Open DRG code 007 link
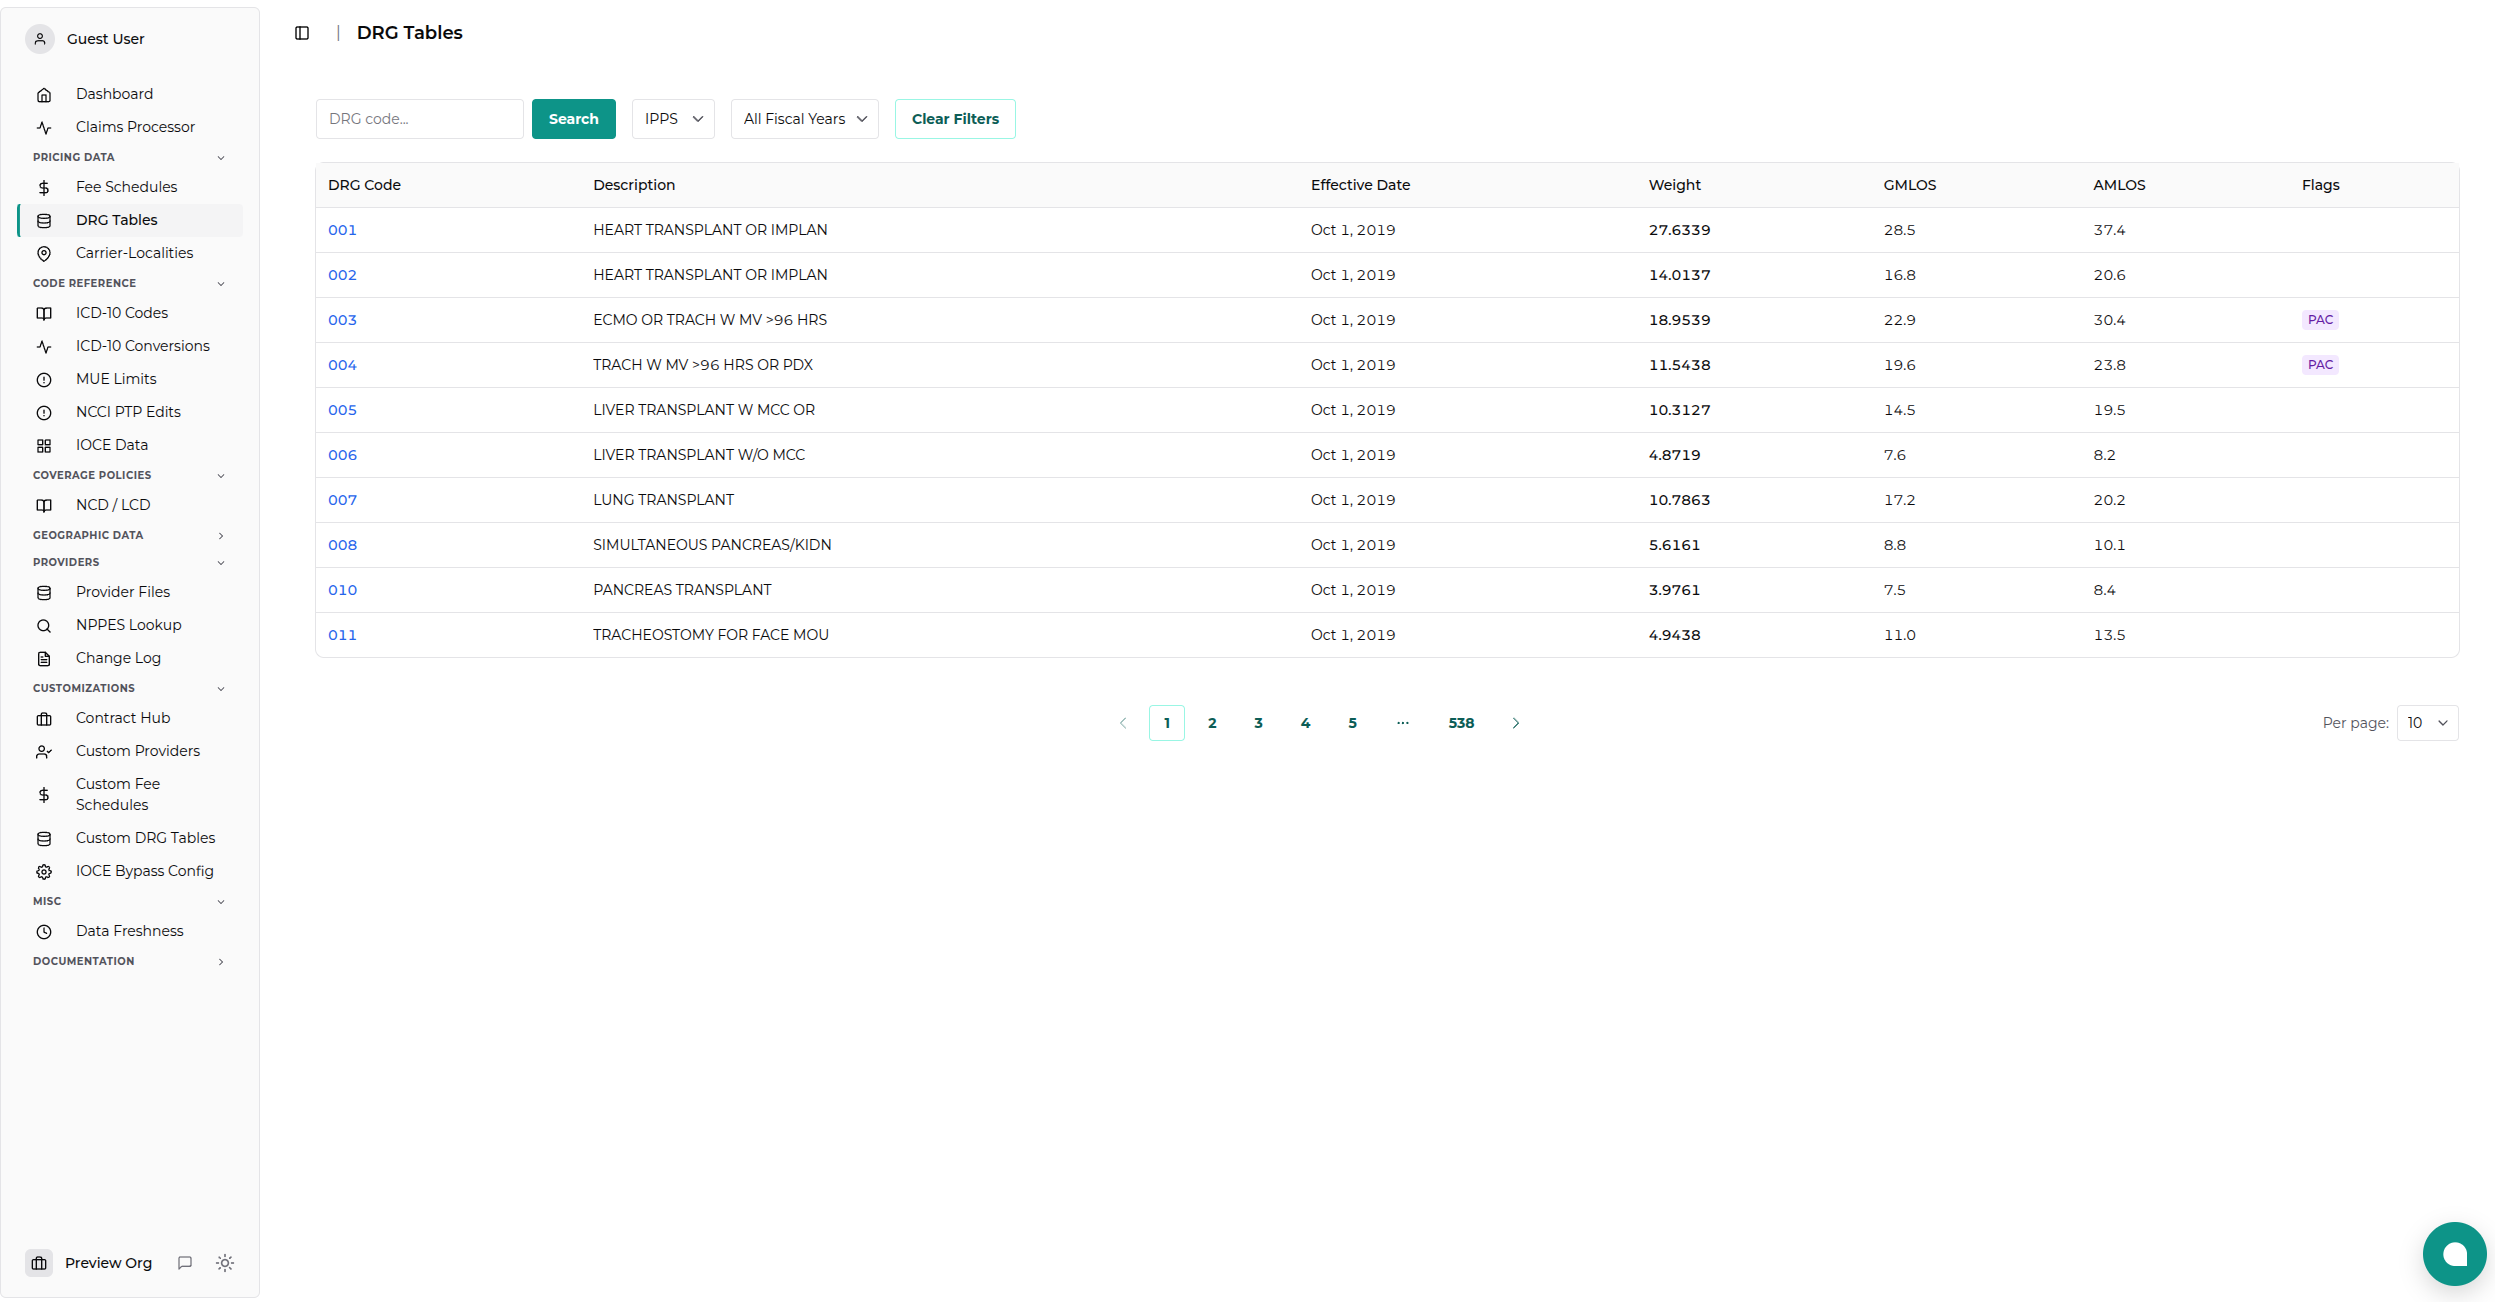Viewport: 2495px width, 1302px height. pos(342,500)
